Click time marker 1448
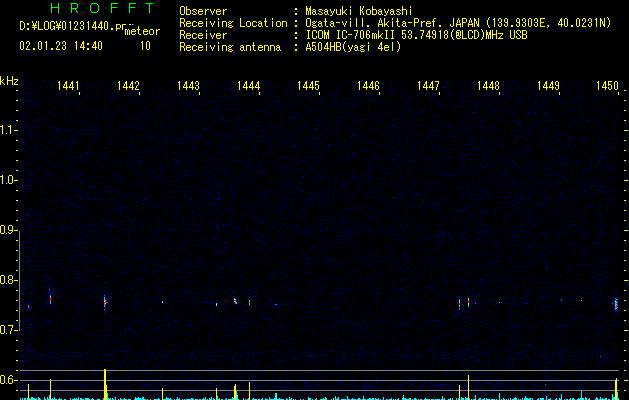The width and height of the screenshot is (629, 400). 489,85
